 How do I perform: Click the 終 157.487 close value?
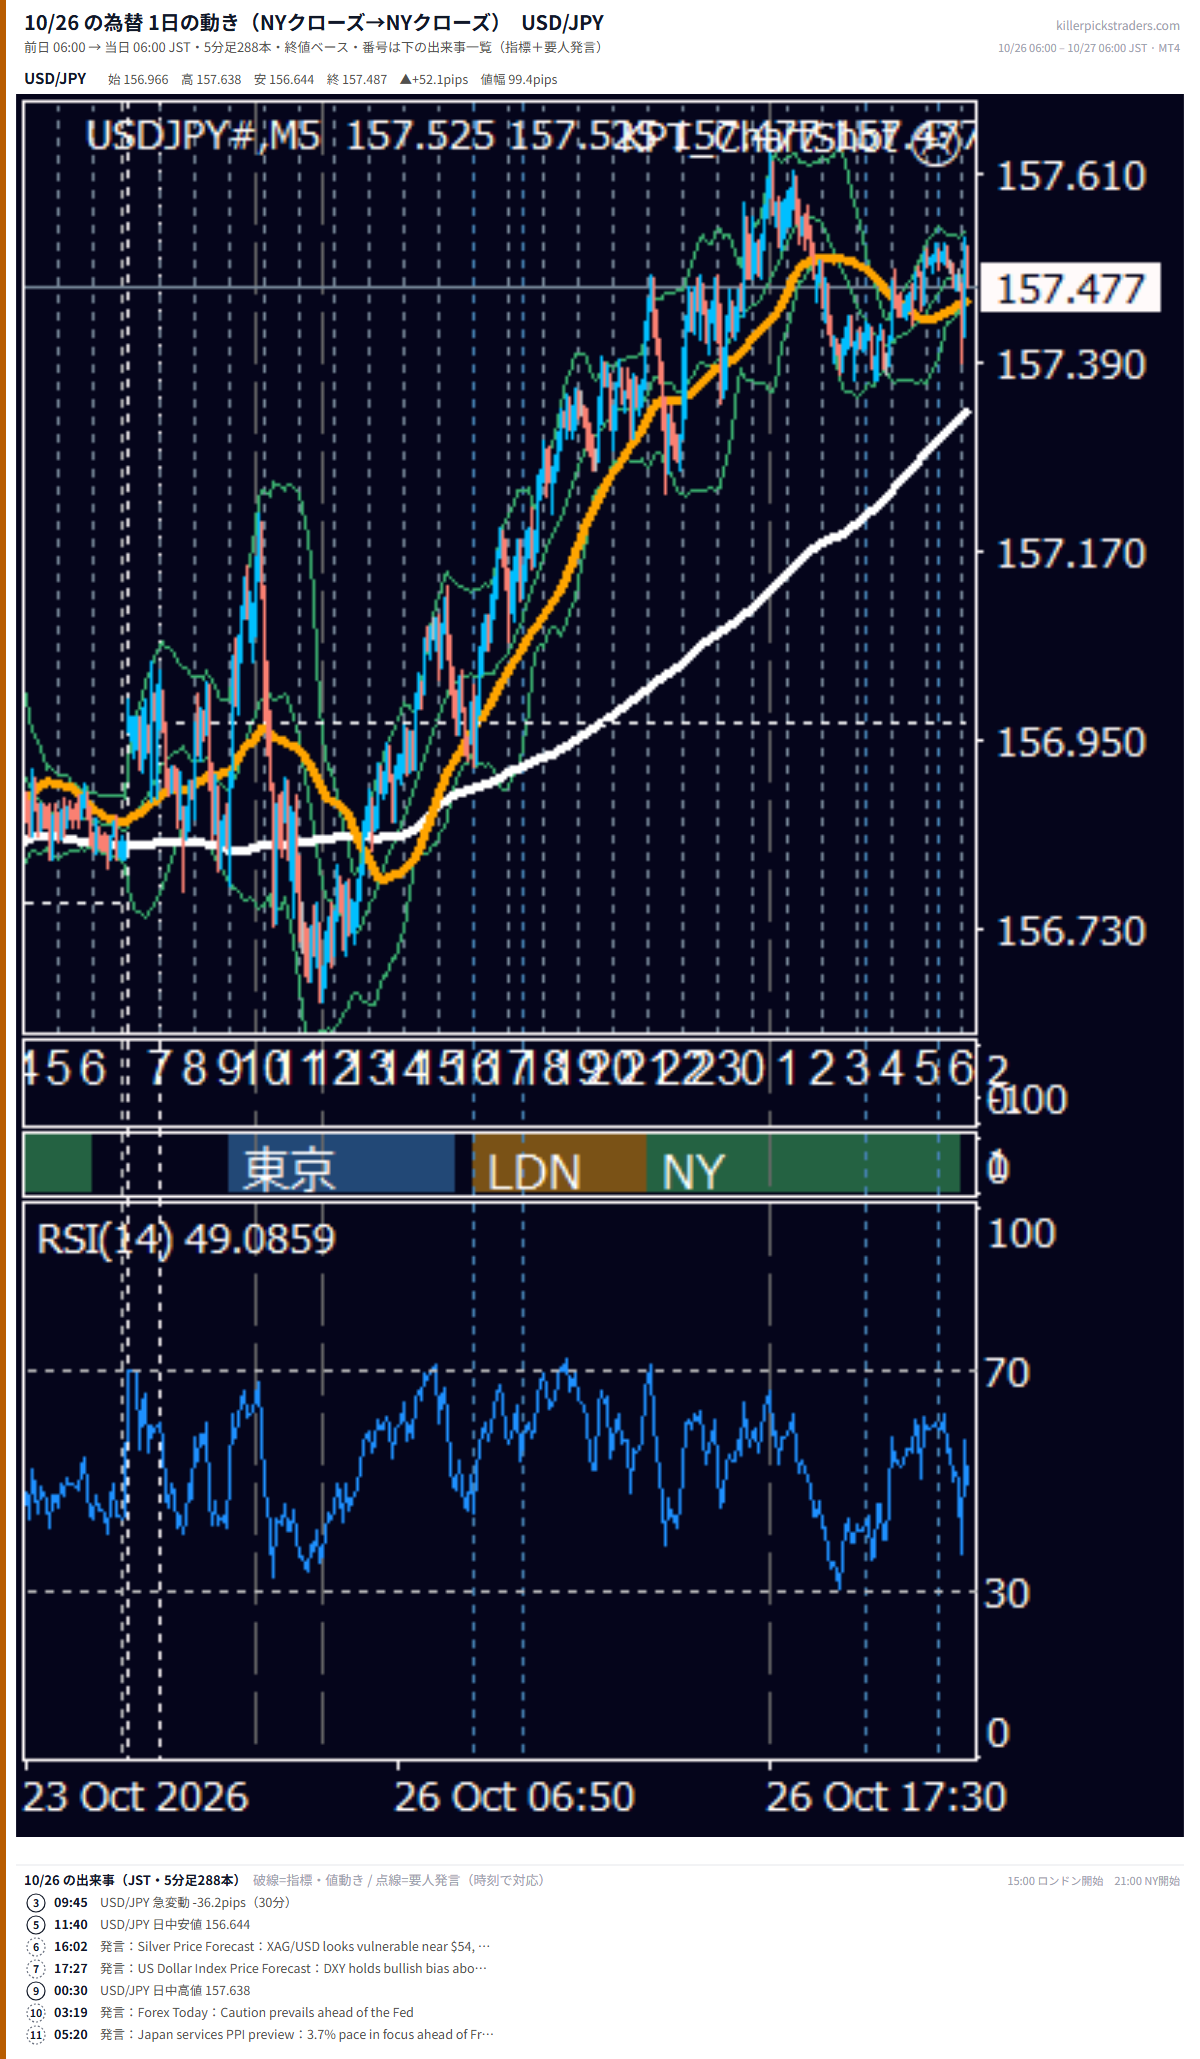(x=357, y=79)
